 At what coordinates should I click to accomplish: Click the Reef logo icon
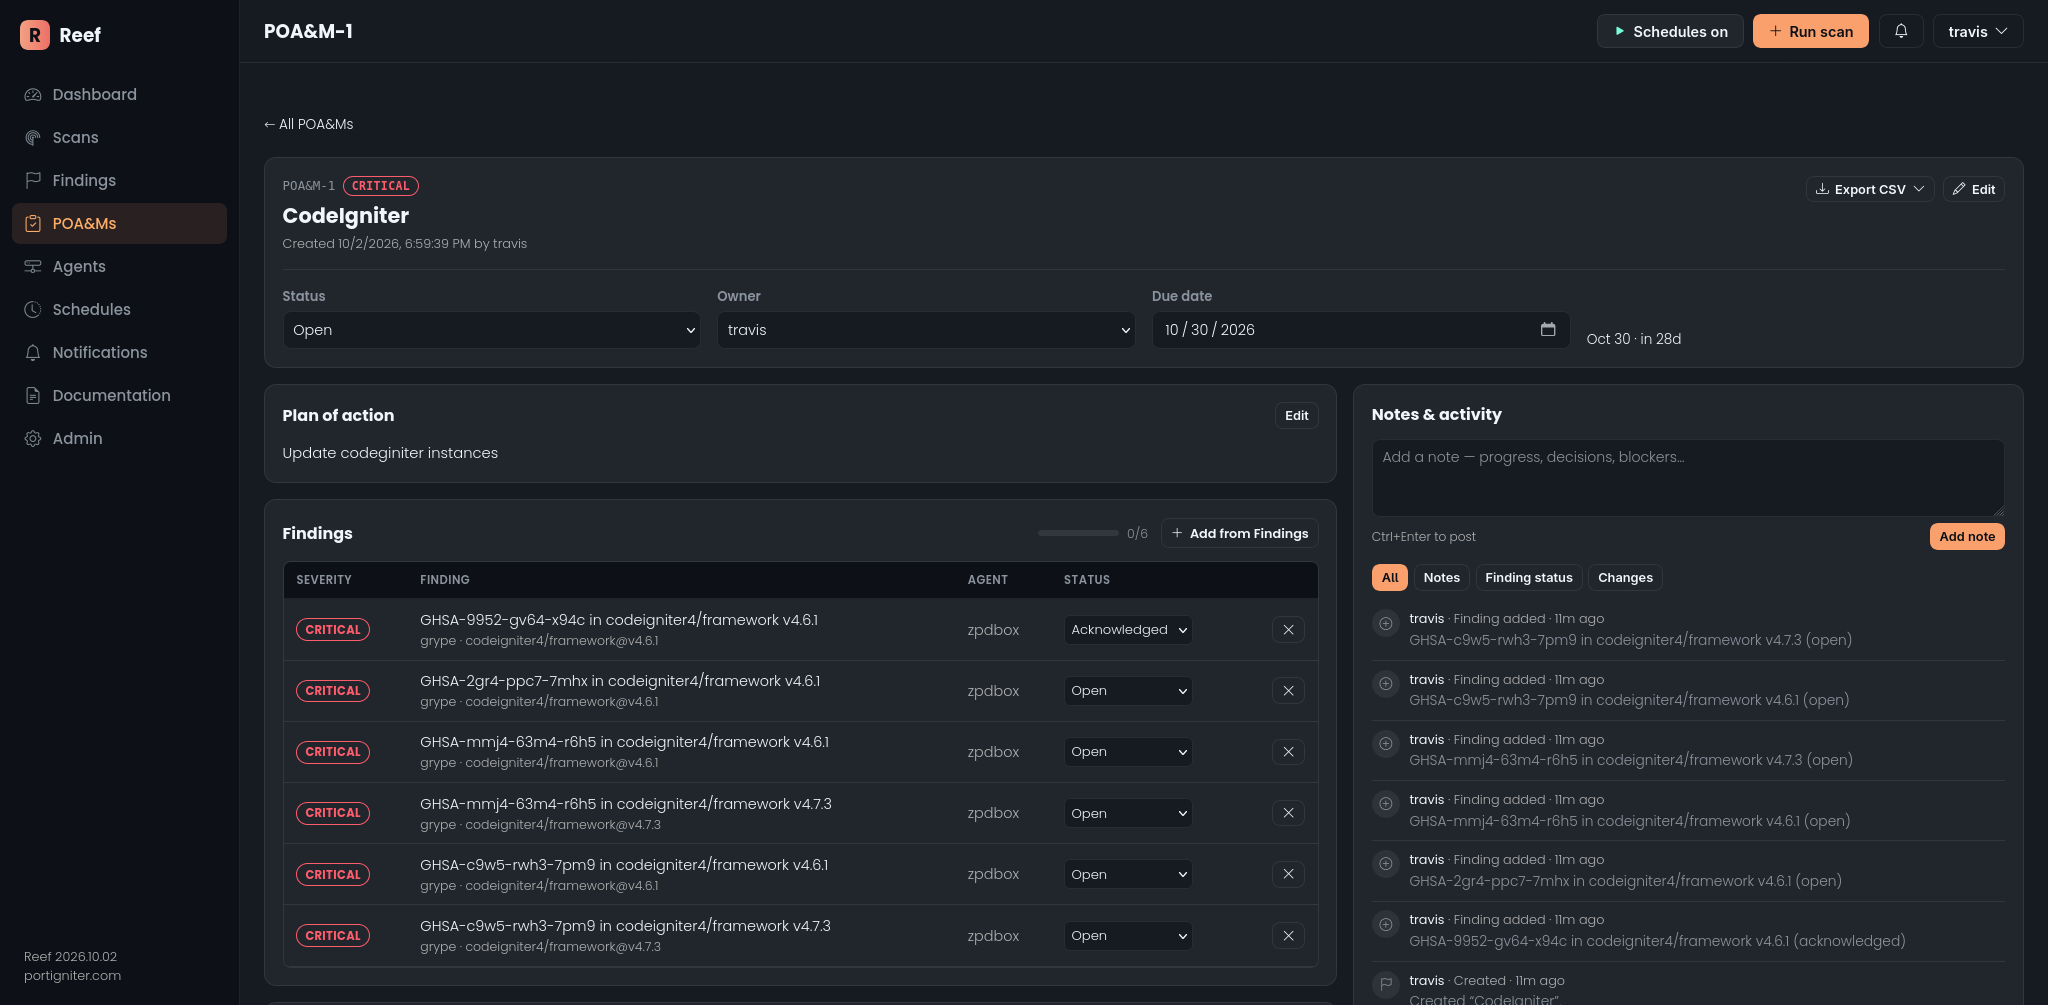tap(35, 35)
